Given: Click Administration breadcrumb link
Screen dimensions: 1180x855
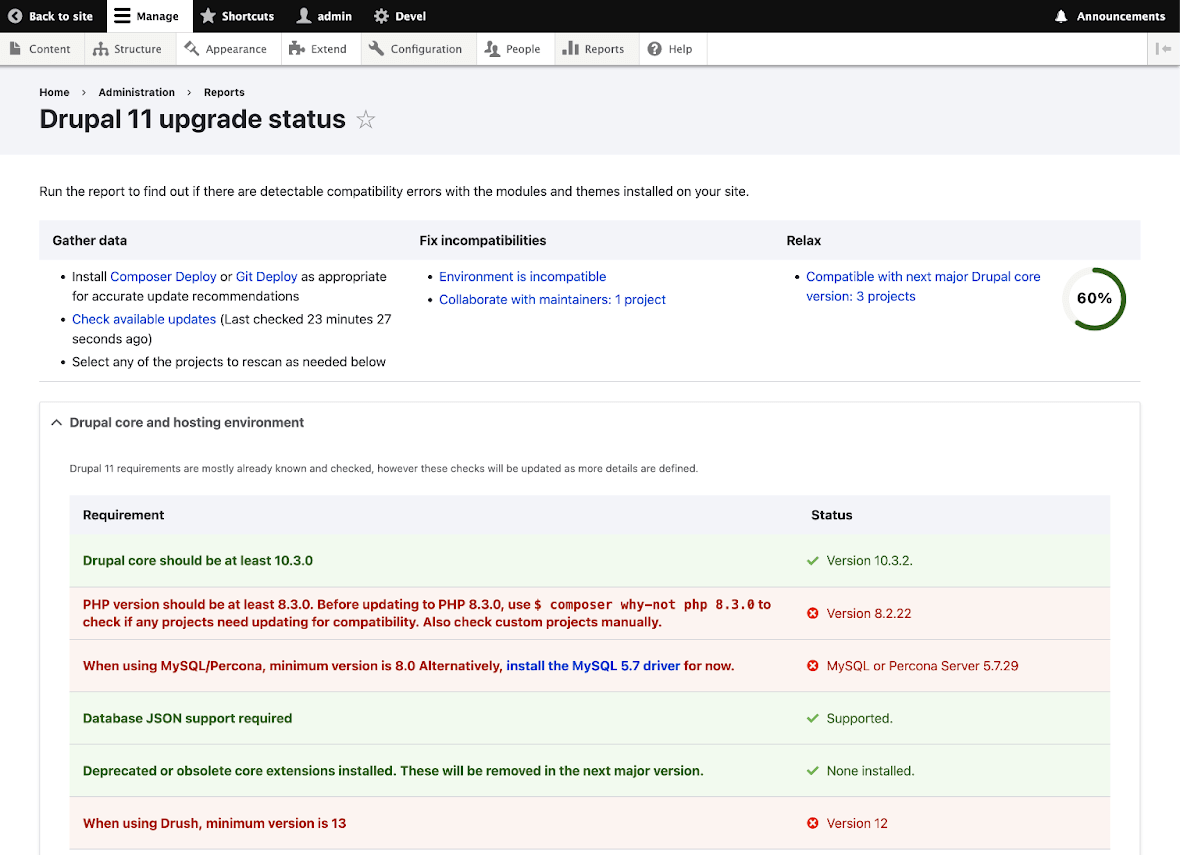Looking at the screenshot, I should [x=136, y=92].
